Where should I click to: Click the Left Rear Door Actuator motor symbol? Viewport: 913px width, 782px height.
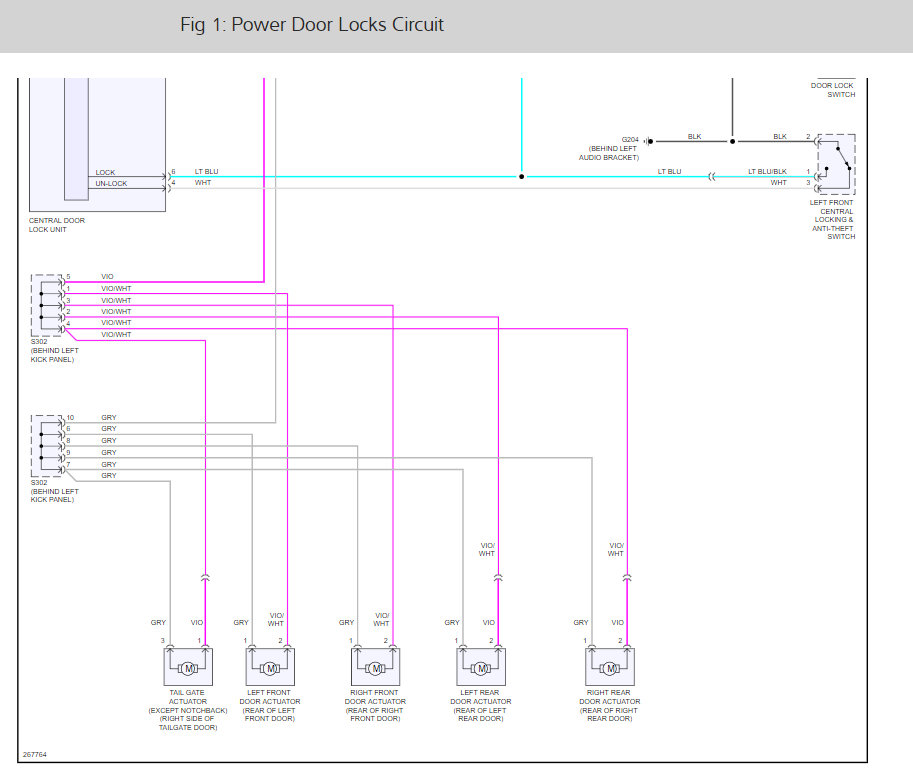point(481,667)
